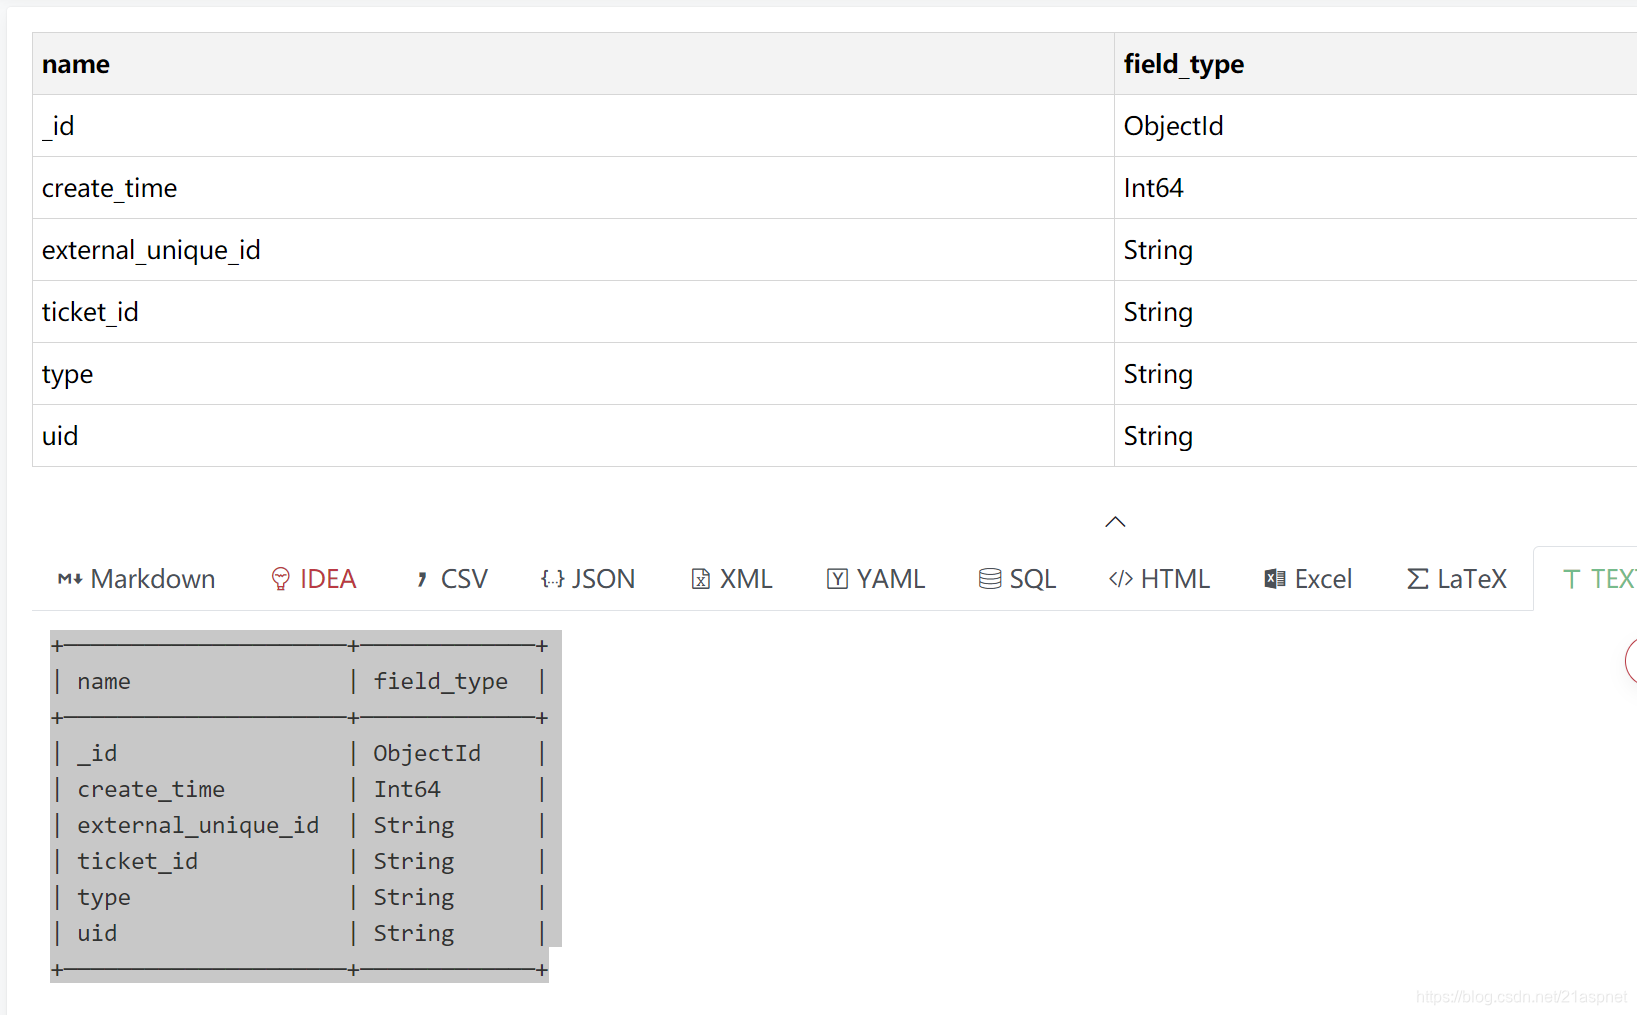Click the 'name' column header cell
Viewport: 1637px width, 1015px height.
click(x=573, y=64)
